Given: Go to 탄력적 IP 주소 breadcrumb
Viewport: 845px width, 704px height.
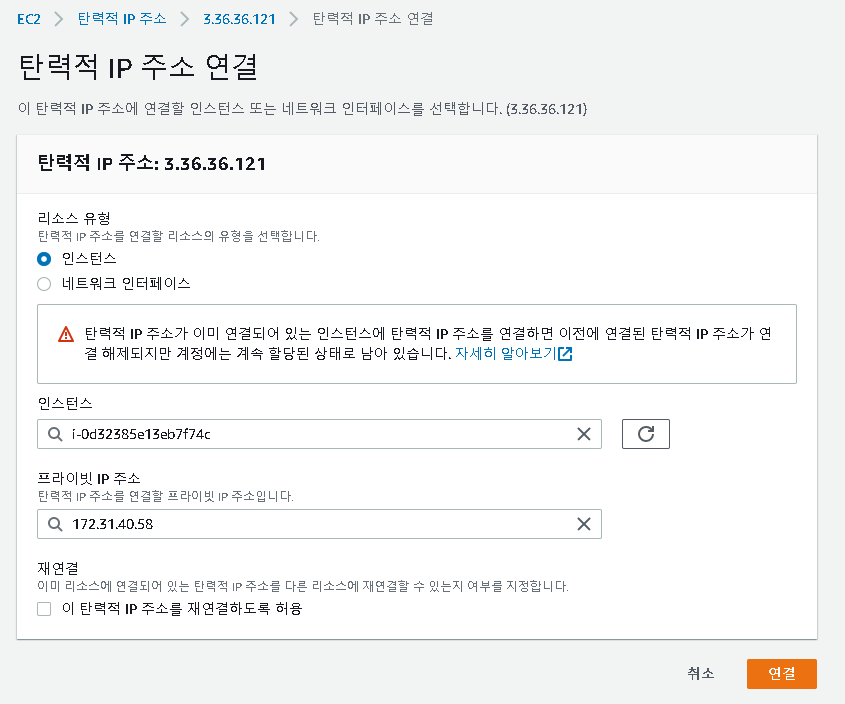Looking at the screenshot, I should [122, 19].
